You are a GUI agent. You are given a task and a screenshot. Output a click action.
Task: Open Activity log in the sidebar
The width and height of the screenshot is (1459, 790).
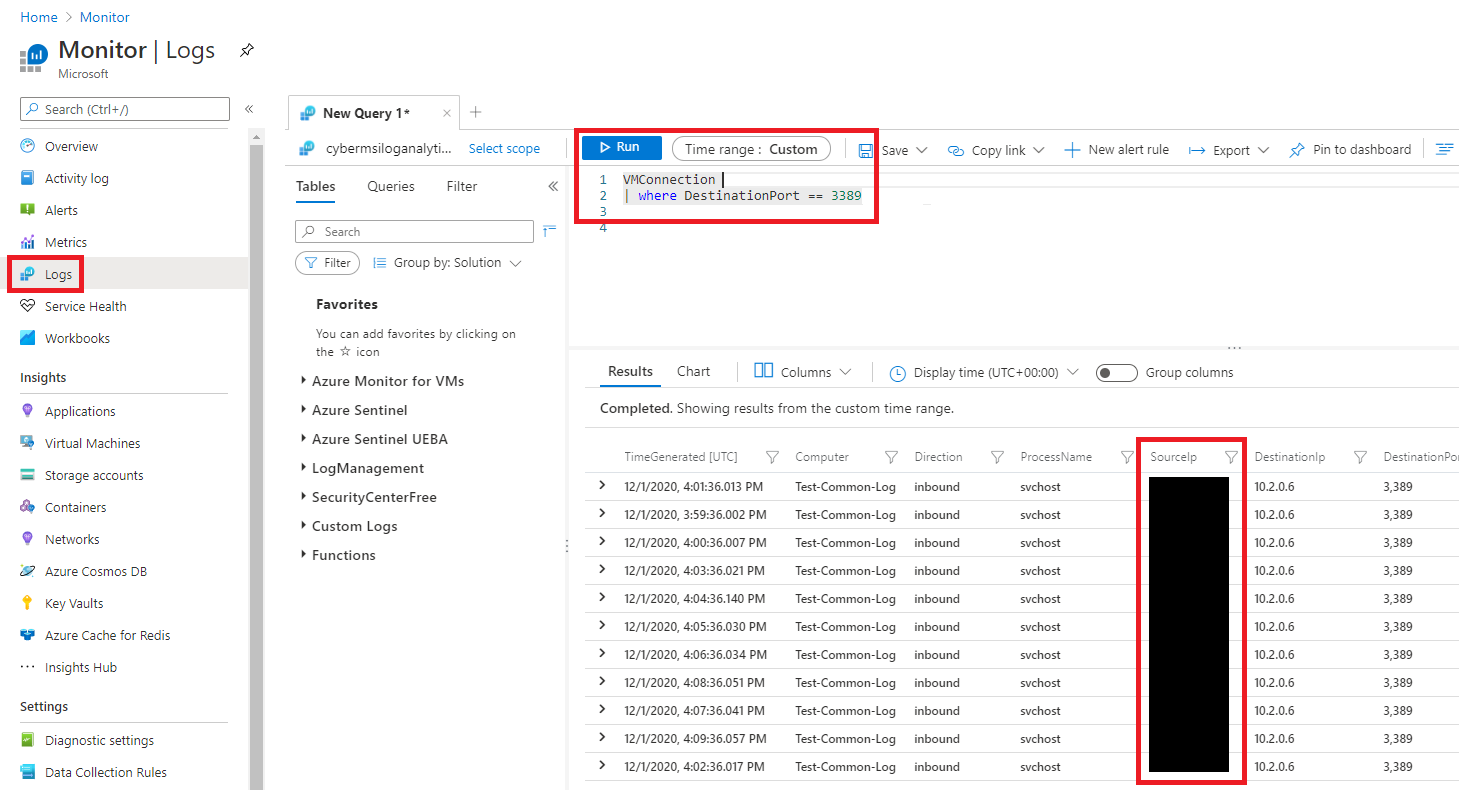(x=77, y=178)
